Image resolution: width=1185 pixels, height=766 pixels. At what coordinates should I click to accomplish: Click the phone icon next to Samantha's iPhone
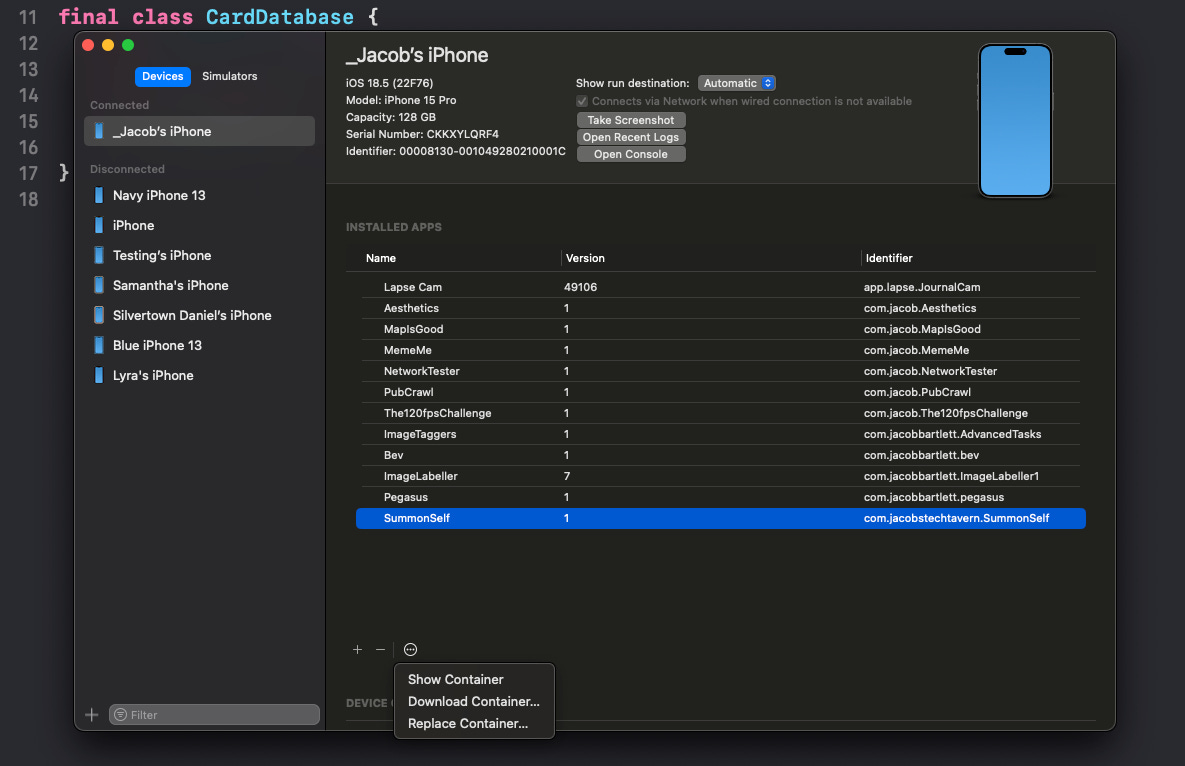click(x=99, y=286)
